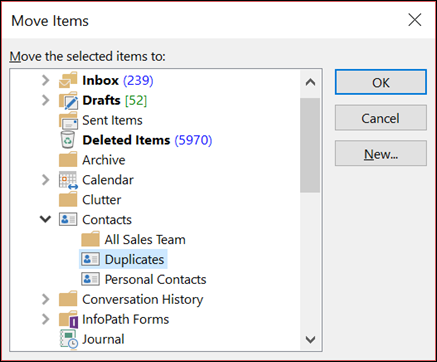This screenshot has height=362, width=437.
Task: Click the Drafts folder icon with pencil
Action: click(x=68, y=100)
